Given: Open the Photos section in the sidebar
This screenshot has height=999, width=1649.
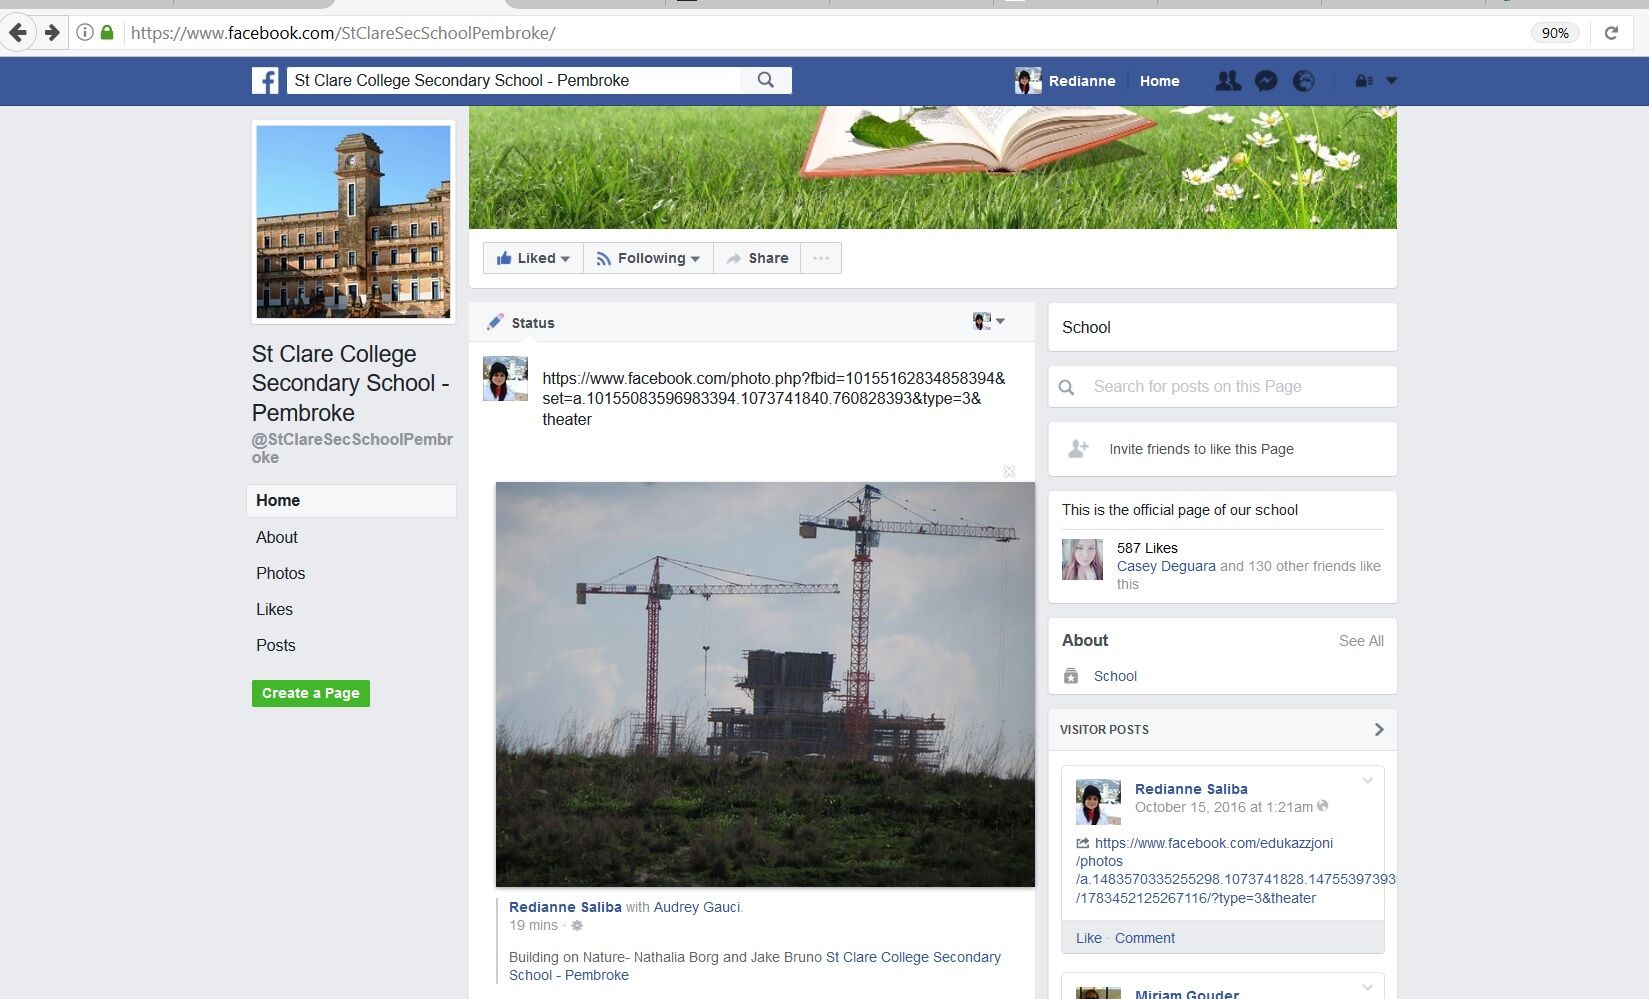Looking at the screenshot, I should click(x=280, y=573).
